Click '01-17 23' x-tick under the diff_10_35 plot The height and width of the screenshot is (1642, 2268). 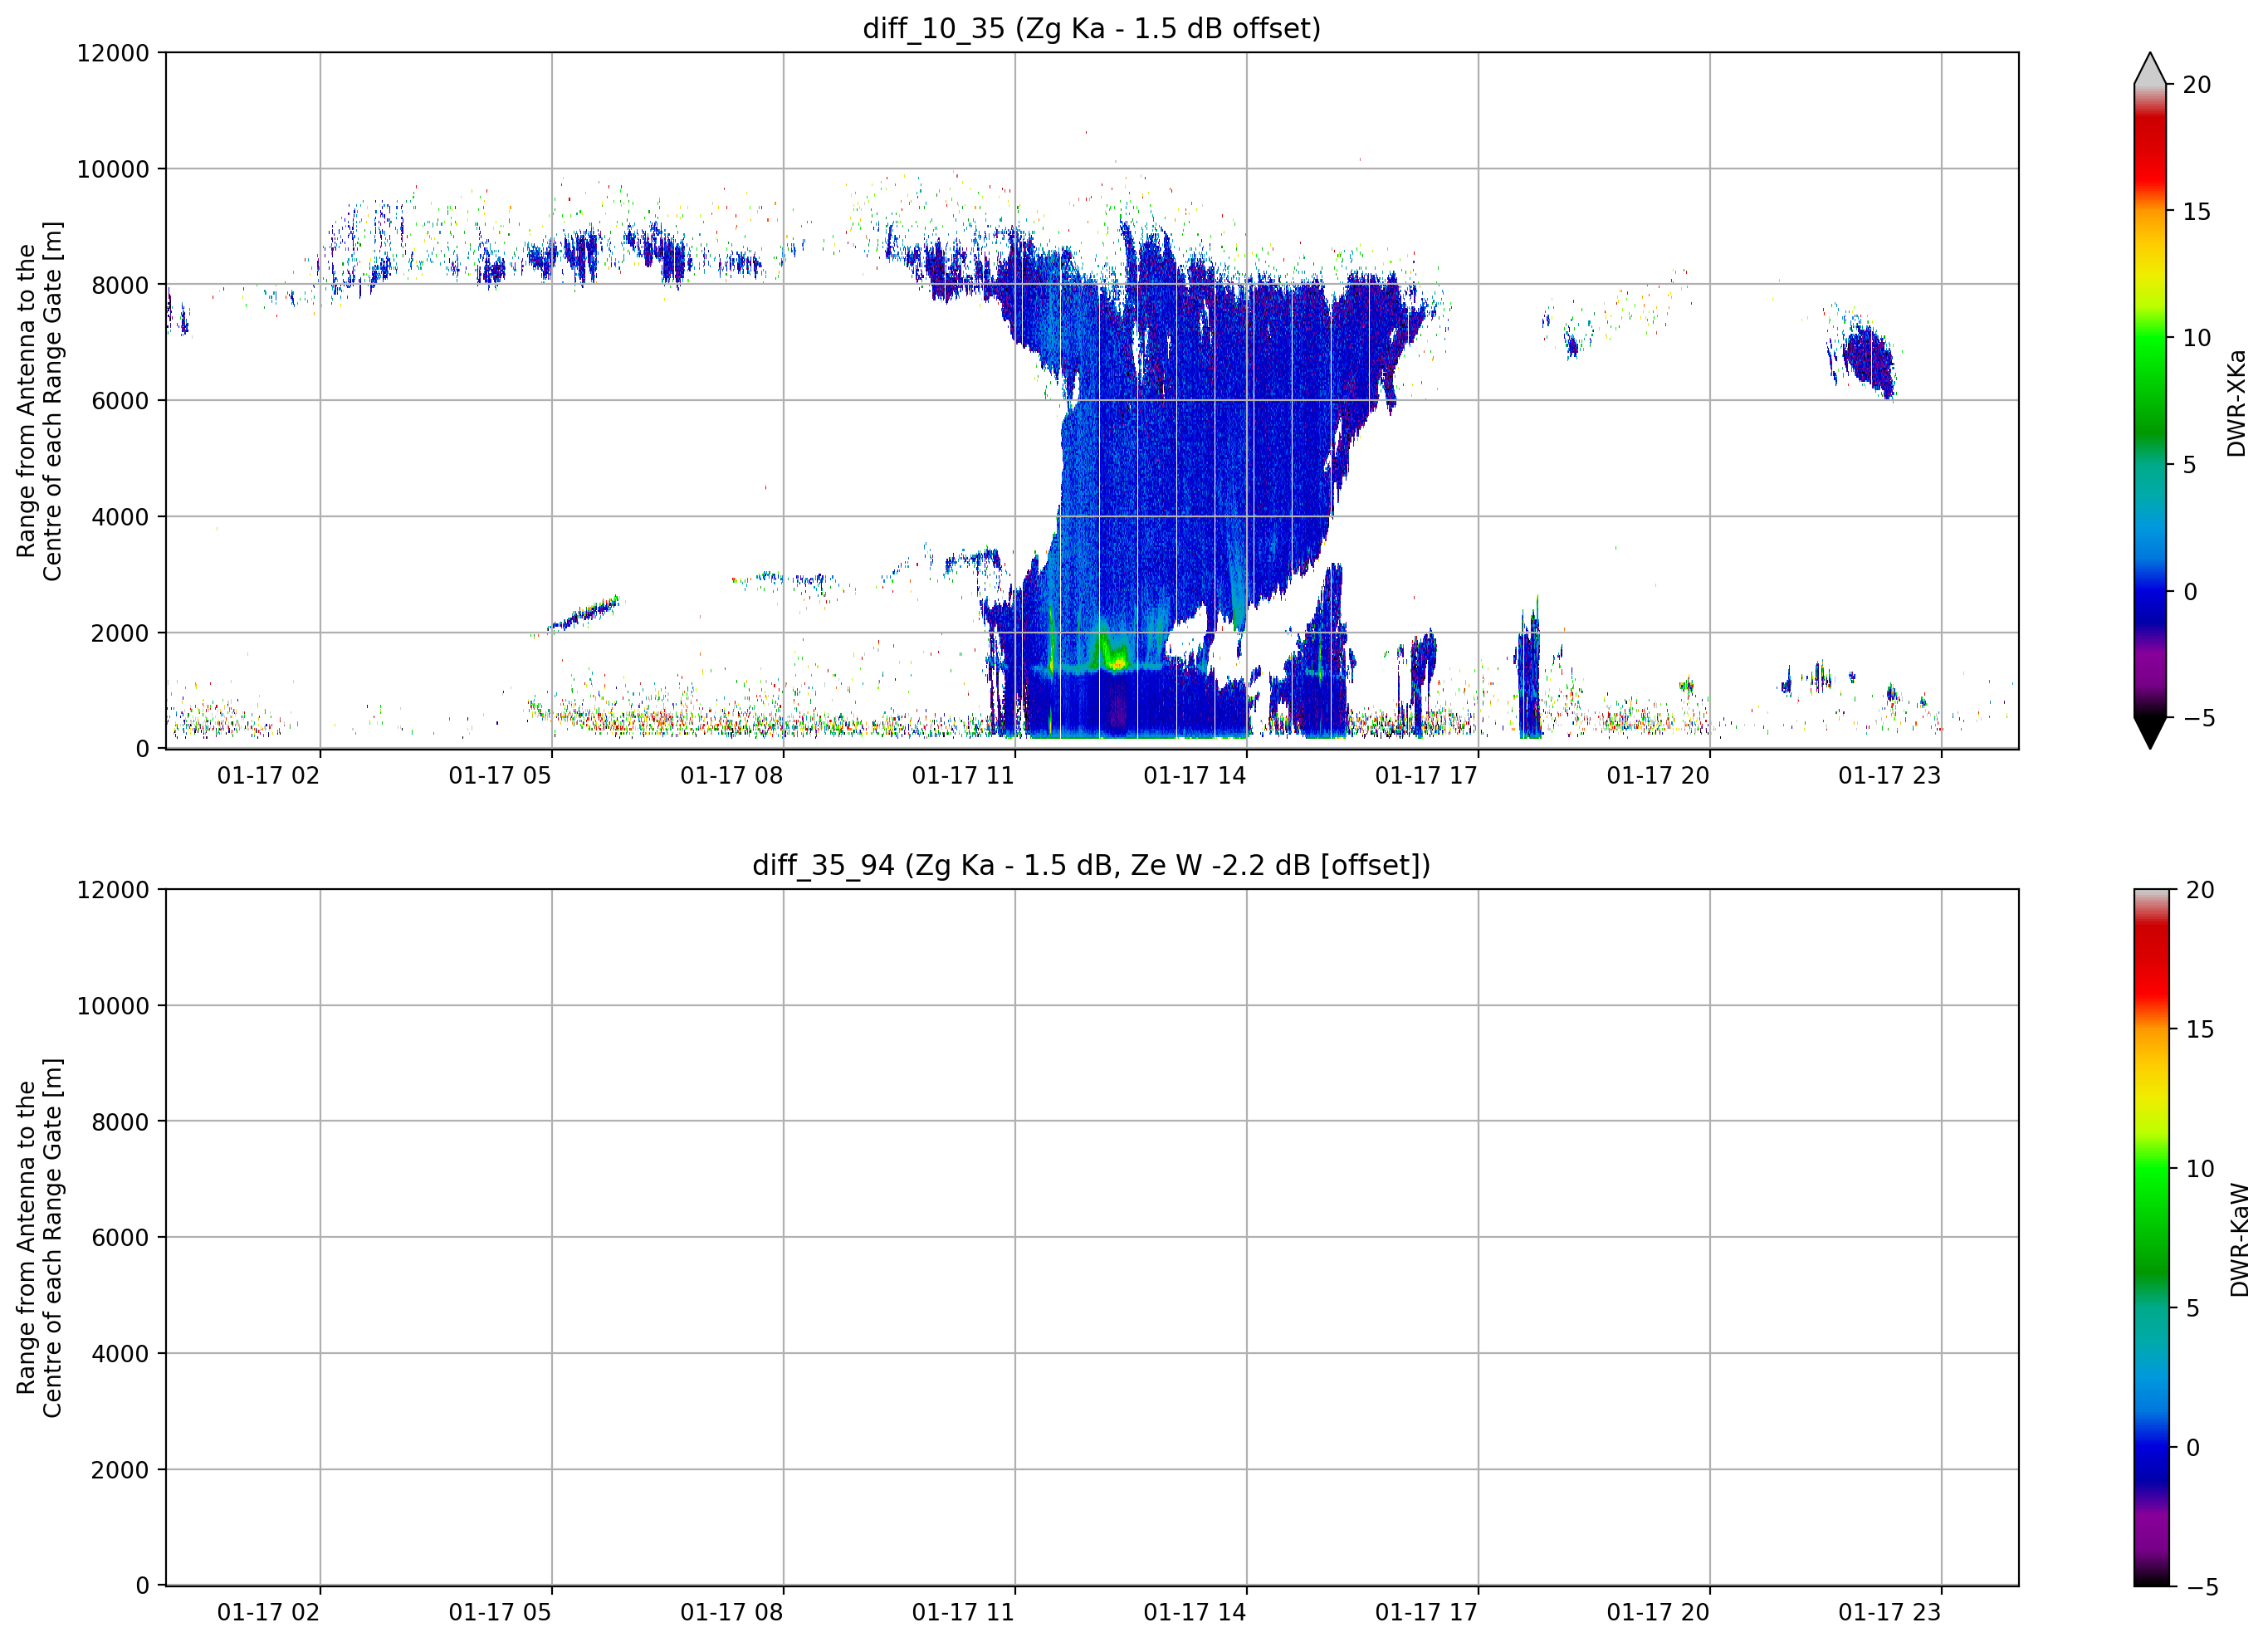(1889, 776)
